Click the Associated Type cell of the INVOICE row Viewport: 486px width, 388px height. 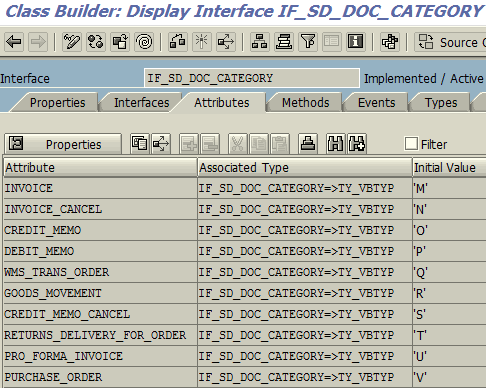coord(305,188)
